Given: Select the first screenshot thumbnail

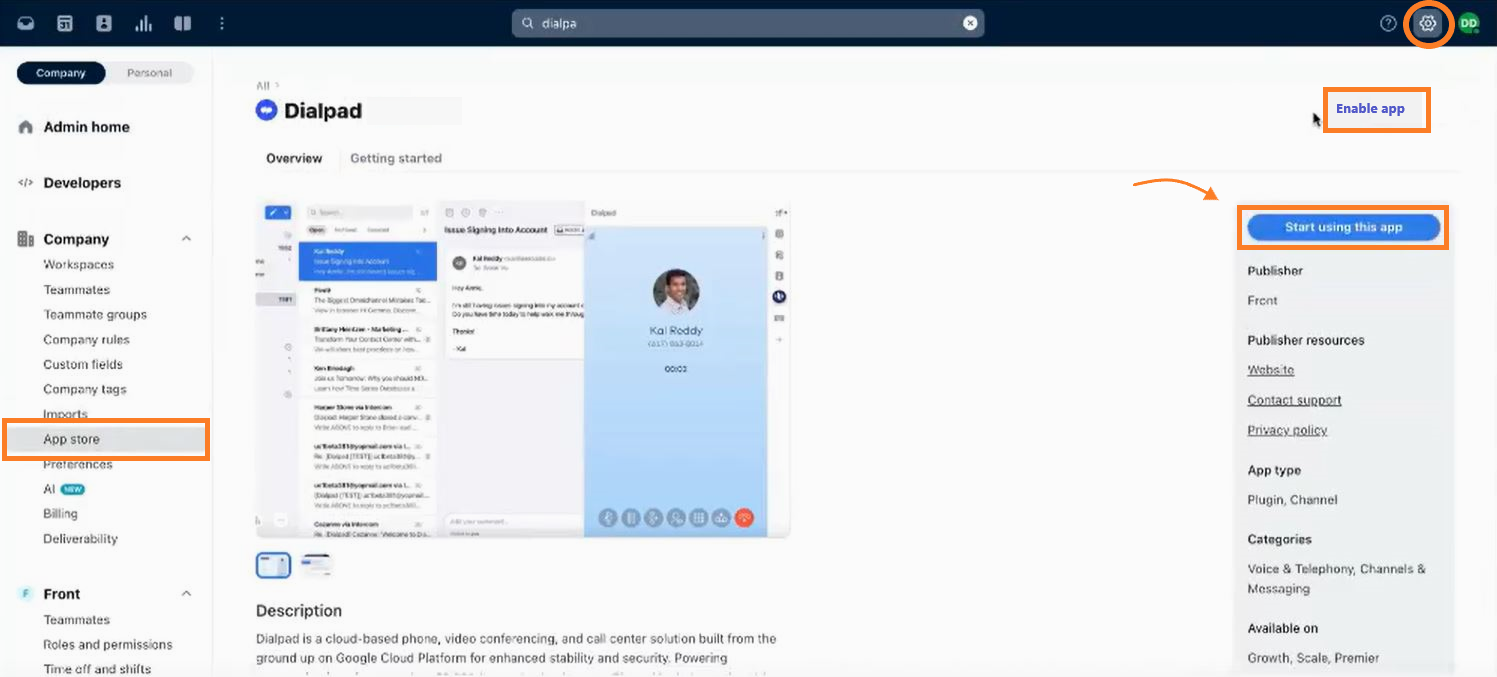Looking at the screenshot, I should [x=274, y=565].
